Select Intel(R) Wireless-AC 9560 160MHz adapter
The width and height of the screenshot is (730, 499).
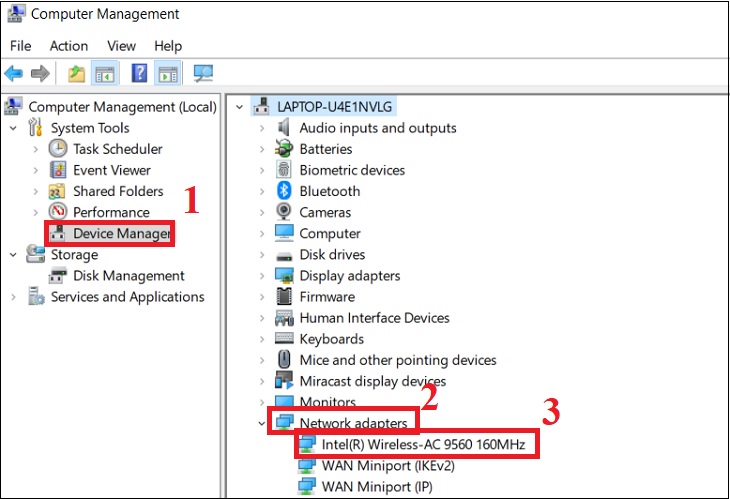[423, 445]
